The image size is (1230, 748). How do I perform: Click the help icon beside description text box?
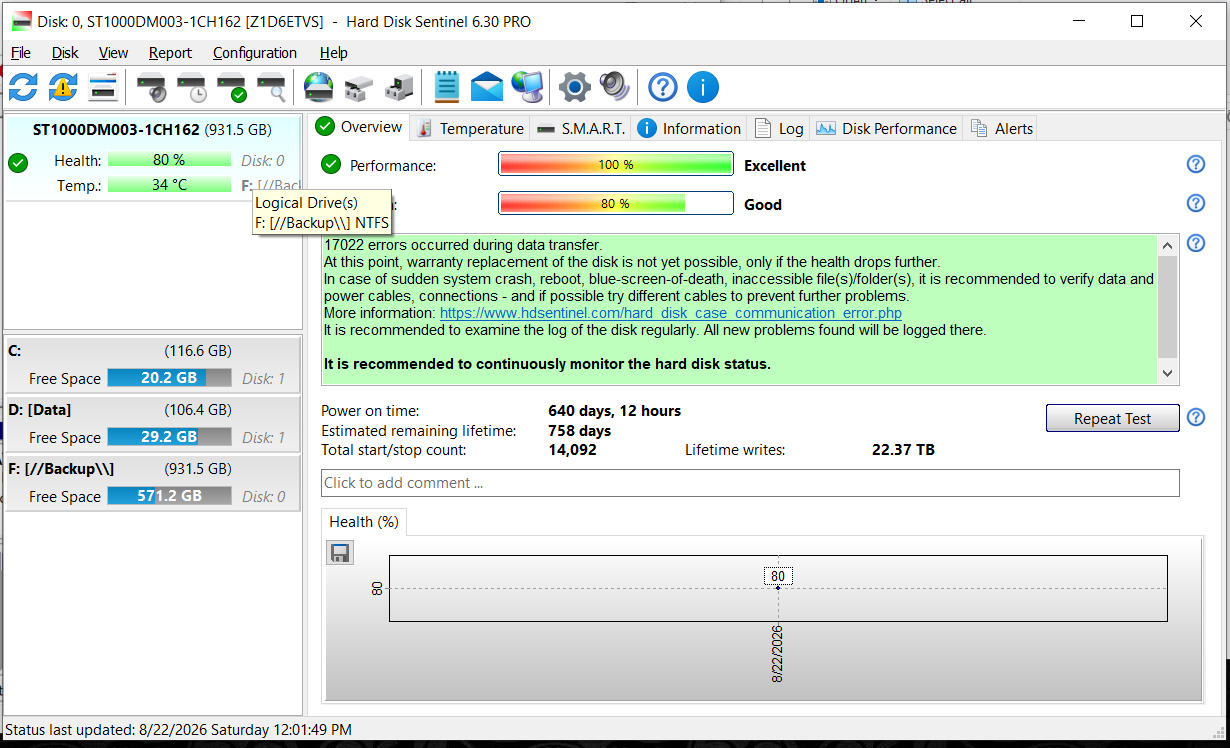tap(1195, 243)
